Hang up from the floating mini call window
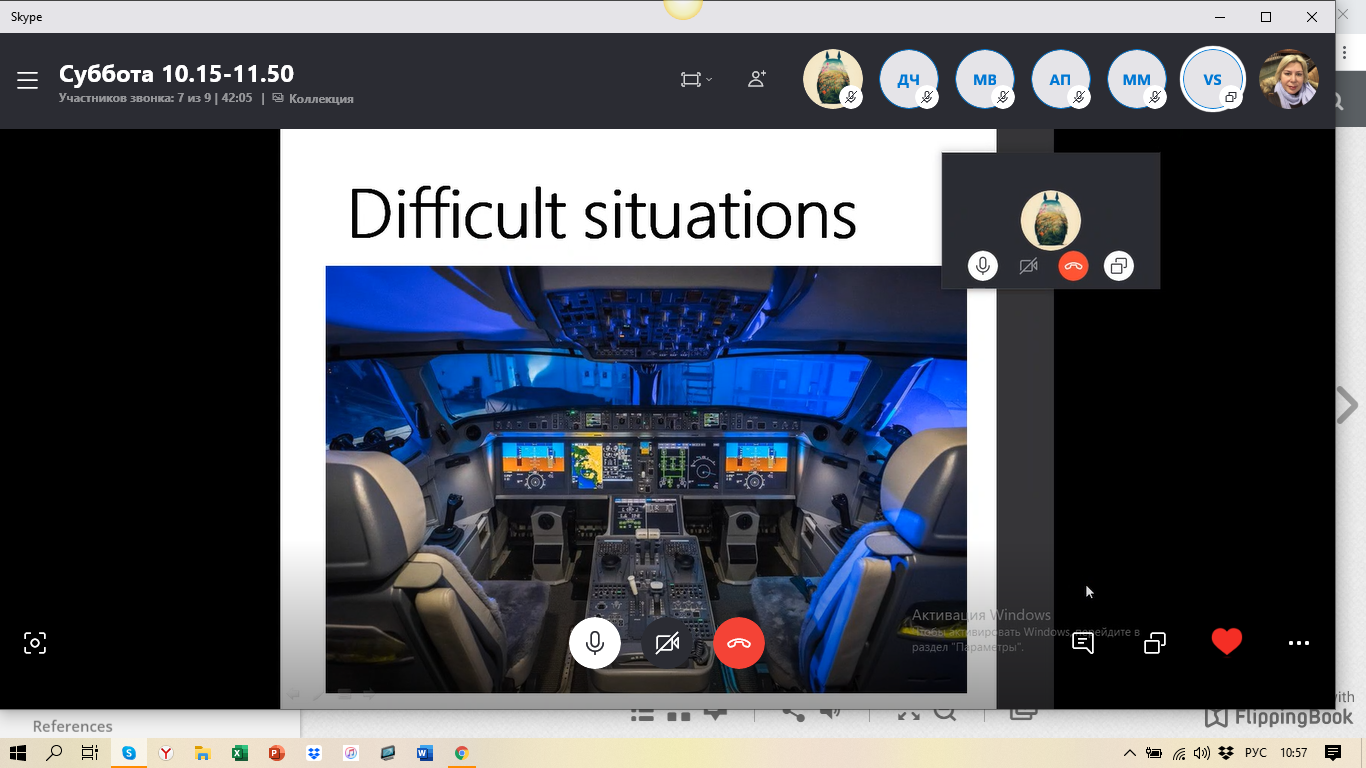Viewport: 1366px width, 768px height. pyautogui.click(x=1073, y=266)
